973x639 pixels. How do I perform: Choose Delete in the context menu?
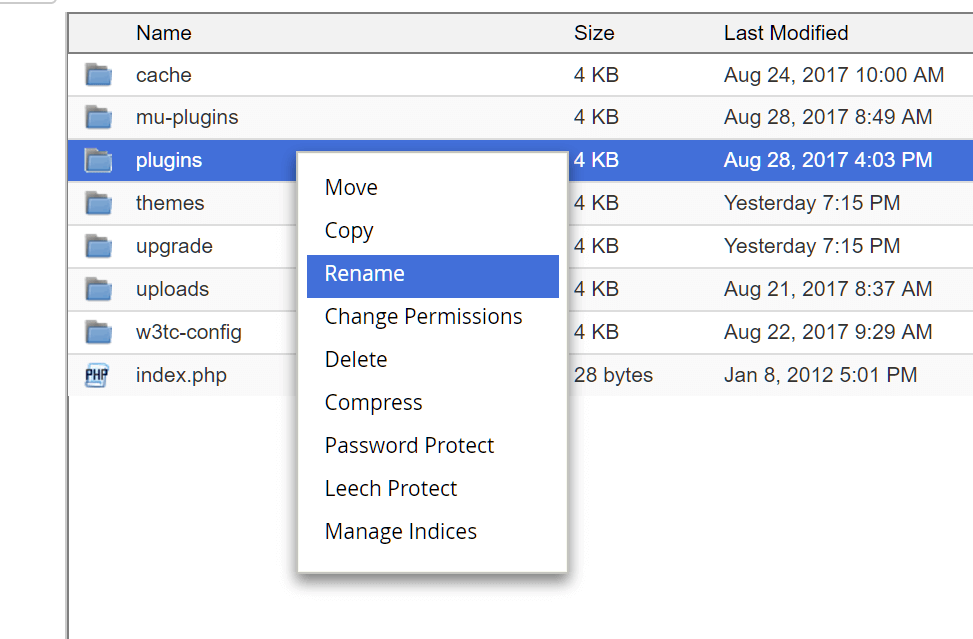click(x=356, y=360)
